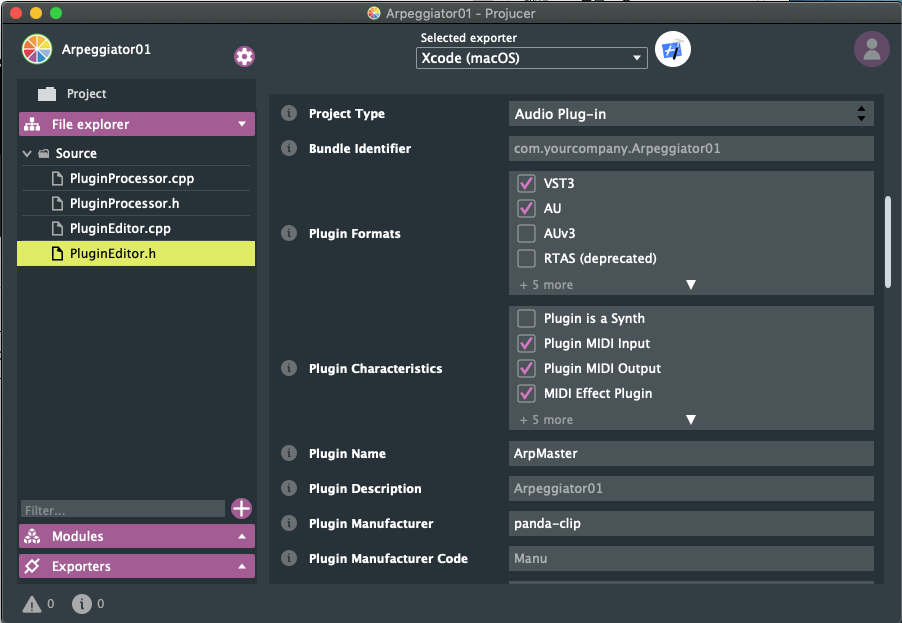Click the add file plus button

[x=242, y=509]
